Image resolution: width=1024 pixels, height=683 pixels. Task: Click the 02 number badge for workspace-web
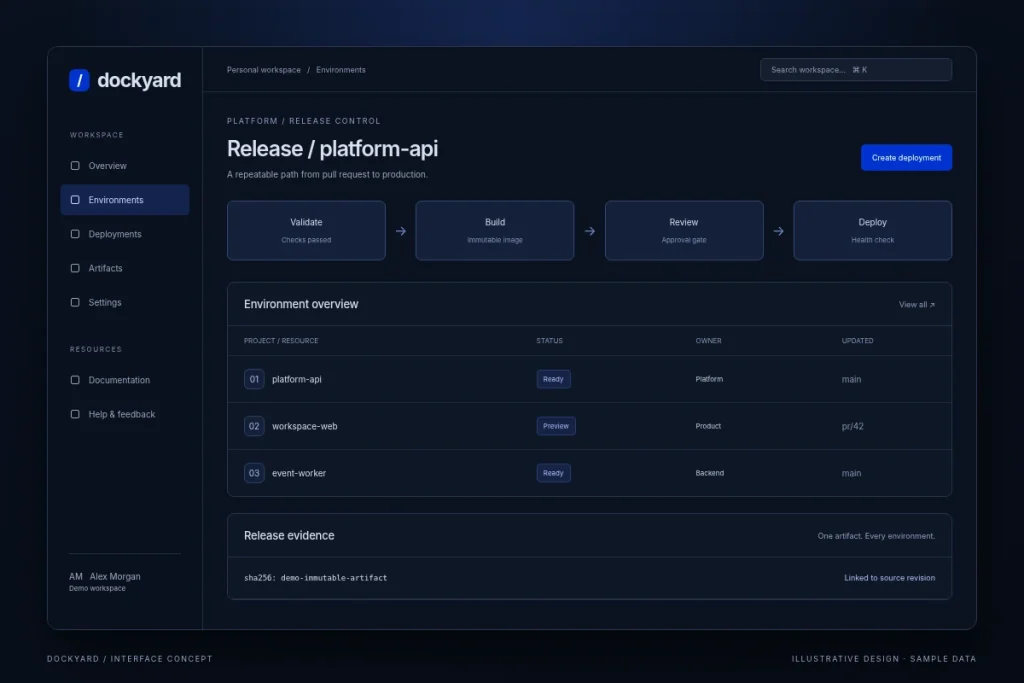(x=254, y=426)
